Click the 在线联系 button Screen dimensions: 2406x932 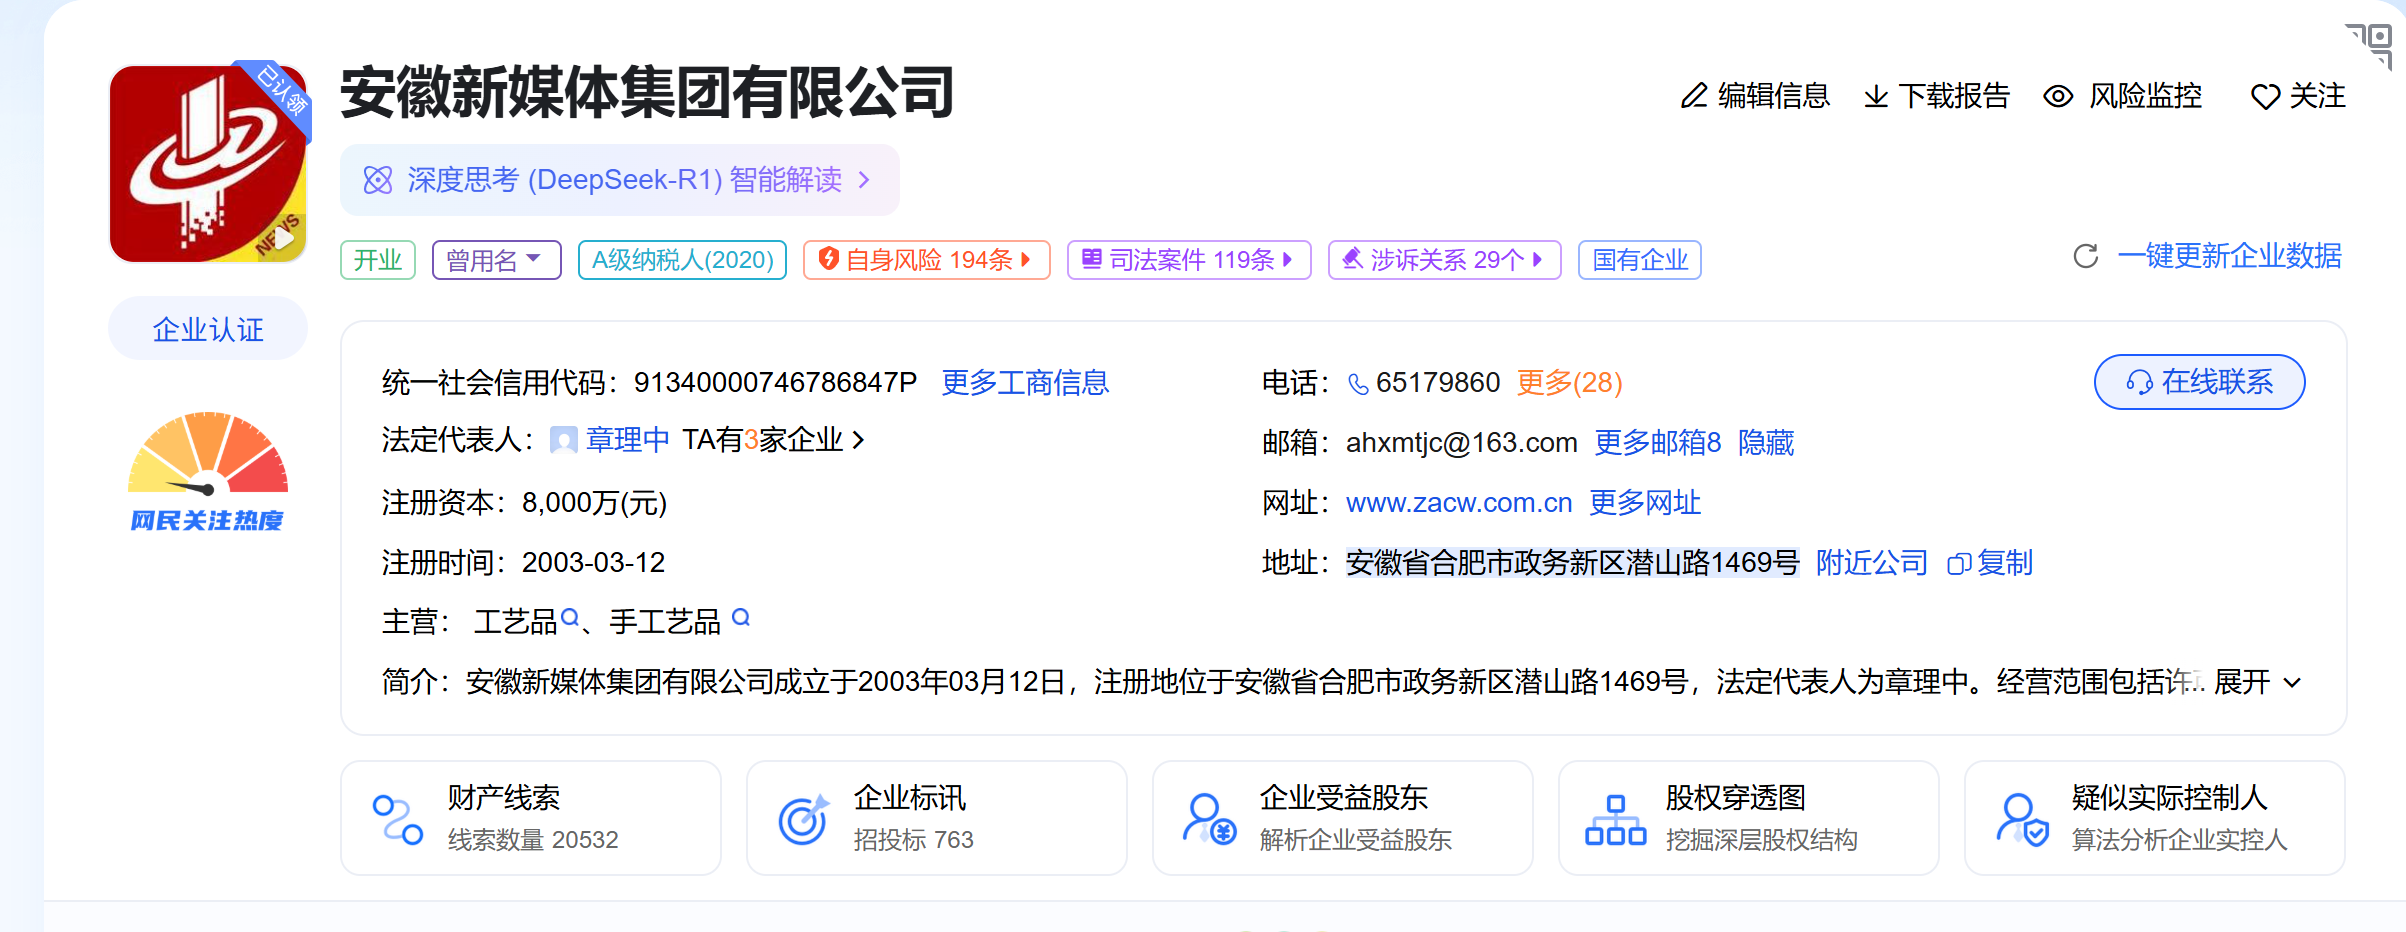tap(2199, 382)
